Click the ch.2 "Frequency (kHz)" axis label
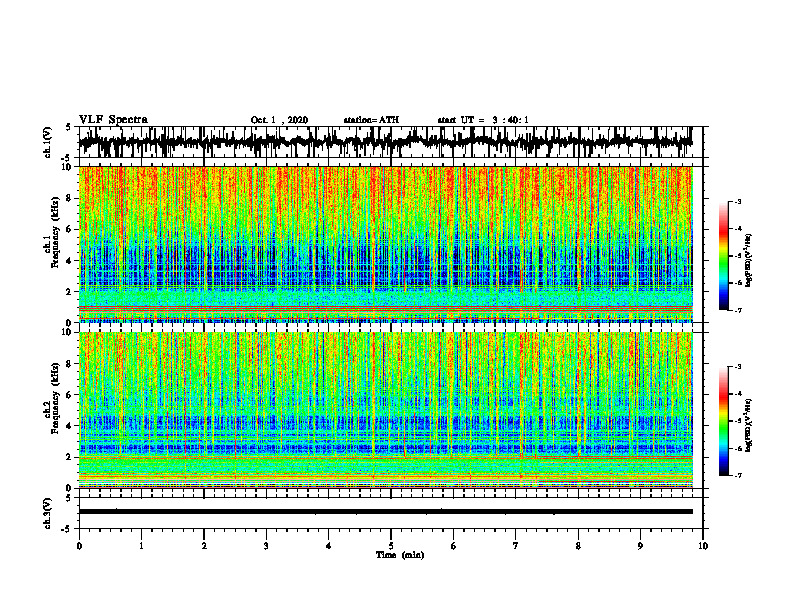The height and width of the screenshot is (612, 792). (x=55, y=398)
